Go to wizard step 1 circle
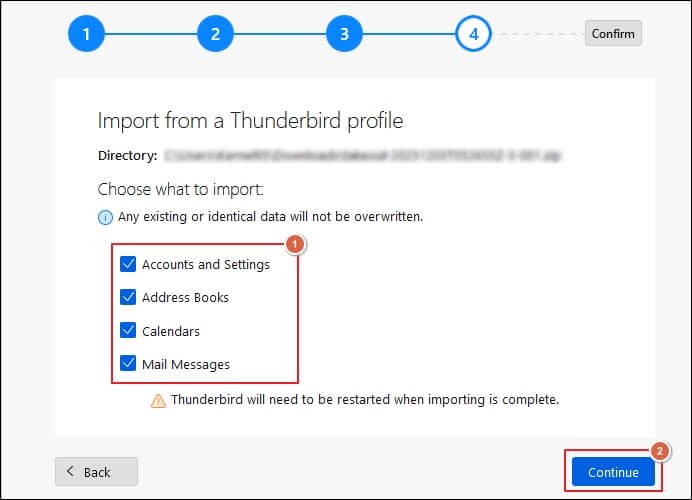 click(86, 34)
